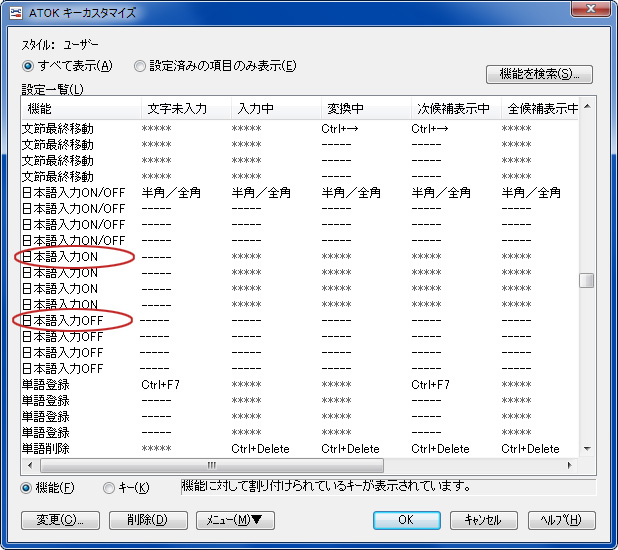Click 半角／全角 cell under 文字未入力
Screen dimensions: 618x550
pos(171,192)
